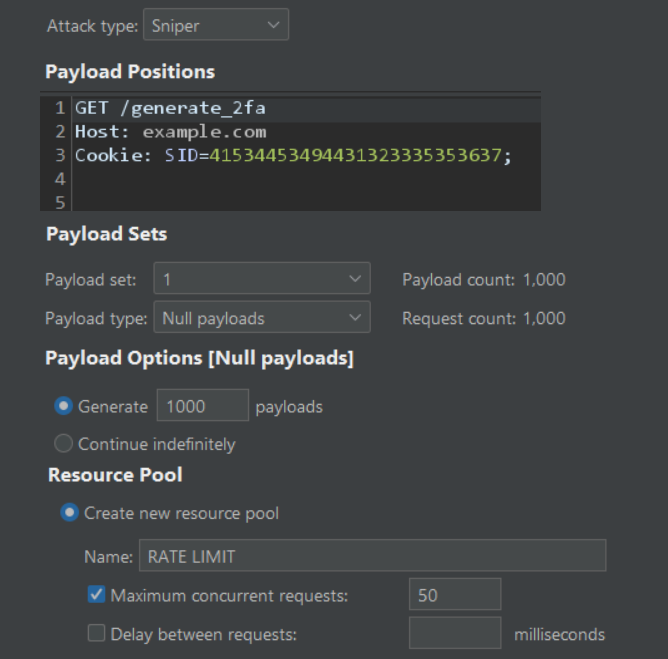This screenshot has width=668, height=659.
Task: Enable Delay between requests checkbox
Action: coord(96,633)
